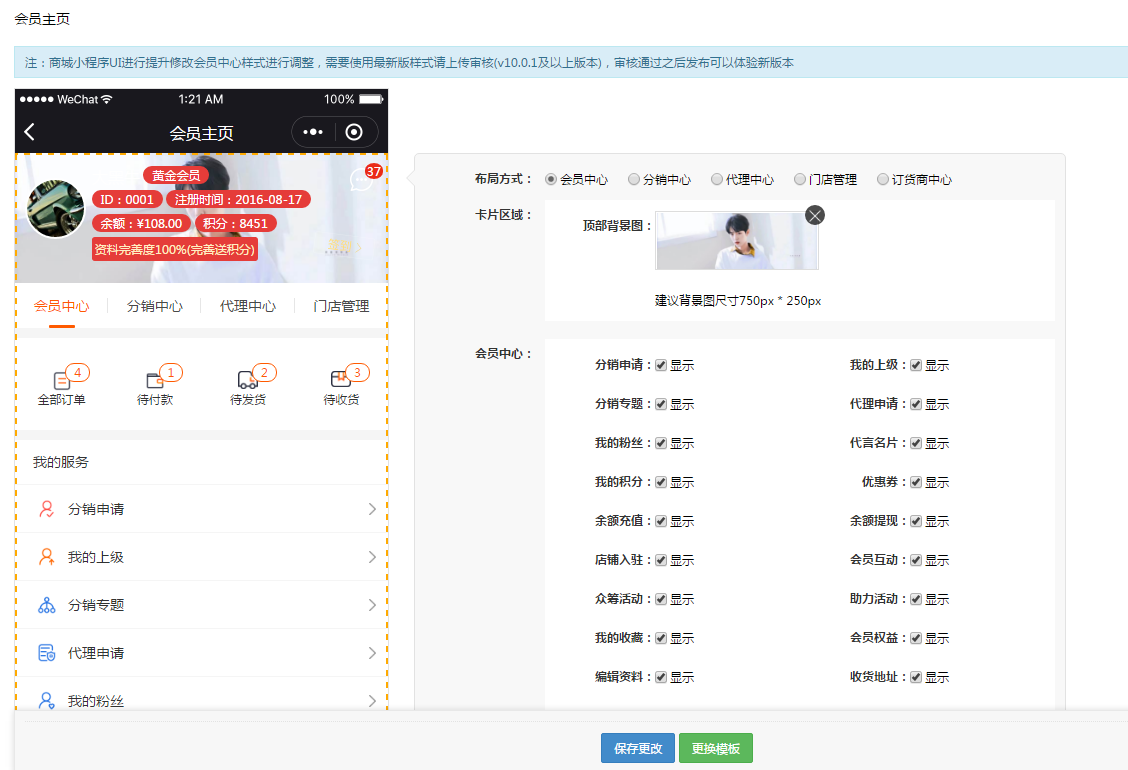Switch to 会员中心 tab in preview
Screen dimensions: 1128x770
(62, 307)
